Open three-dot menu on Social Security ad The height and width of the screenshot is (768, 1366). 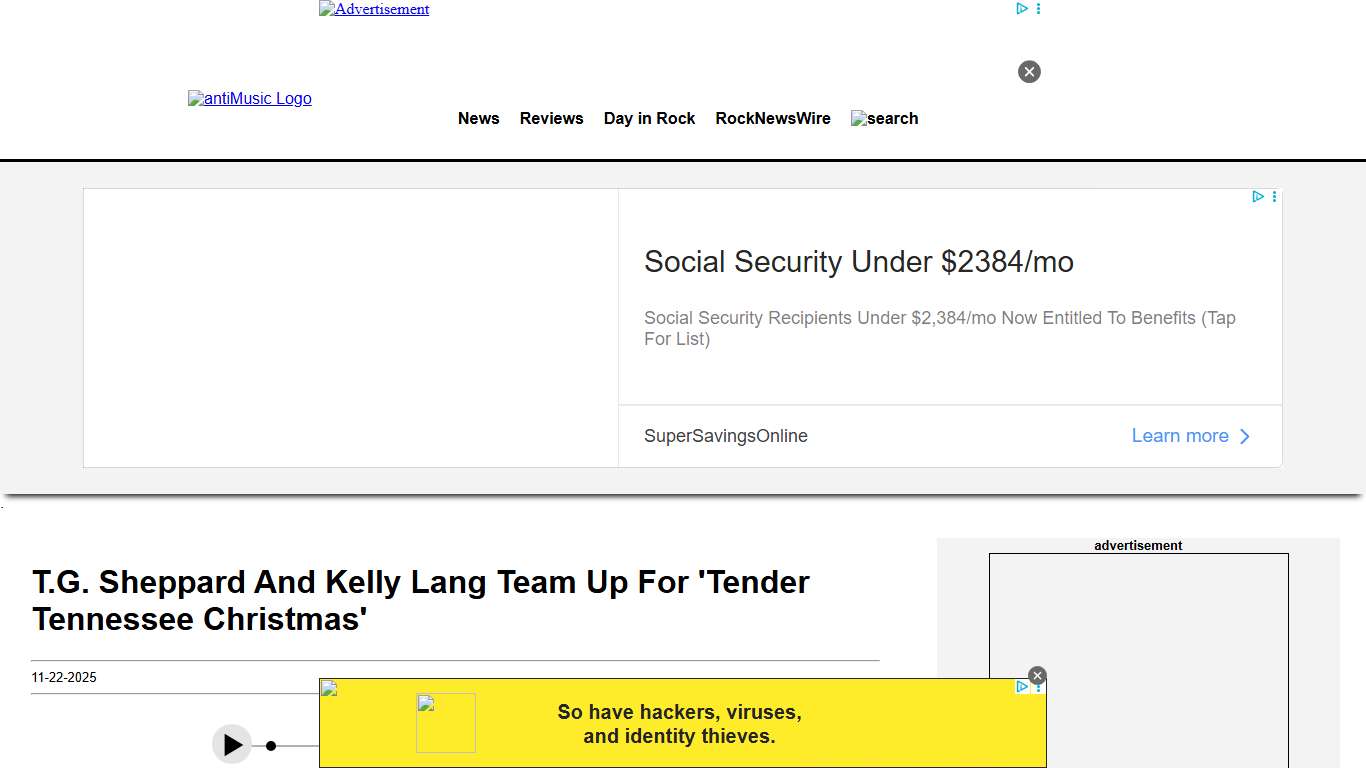1274,197
